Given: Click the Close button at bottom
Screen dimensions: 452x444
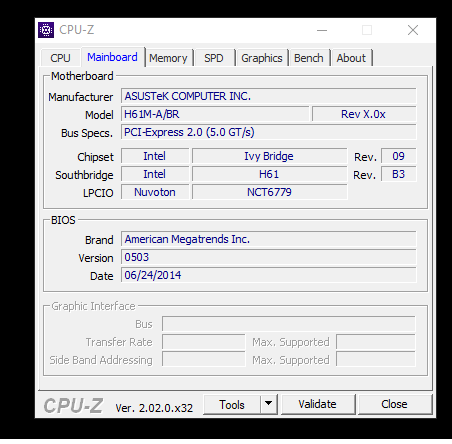Looking at the screenshot, I should 395,404.
